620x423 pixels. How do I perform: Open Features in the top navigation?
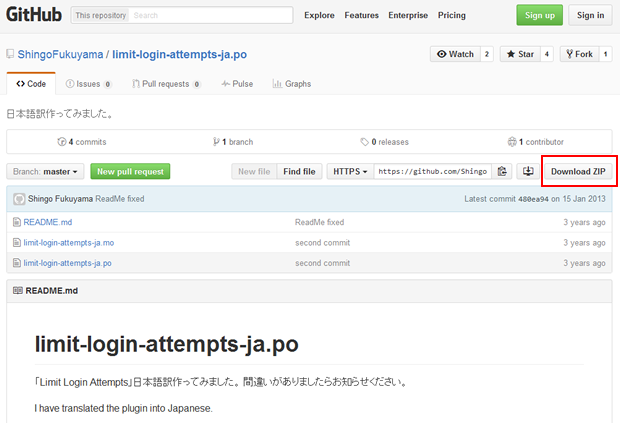(361, 15)
